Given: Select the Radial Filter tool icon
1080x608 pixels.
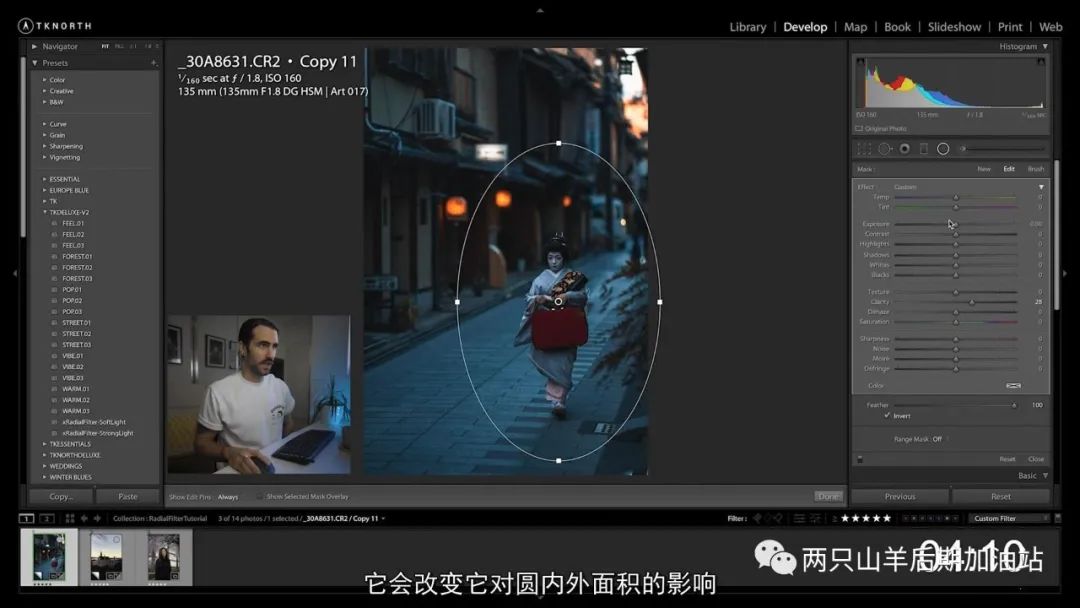Looking at the screenshot, I should [x=942, y=149].
